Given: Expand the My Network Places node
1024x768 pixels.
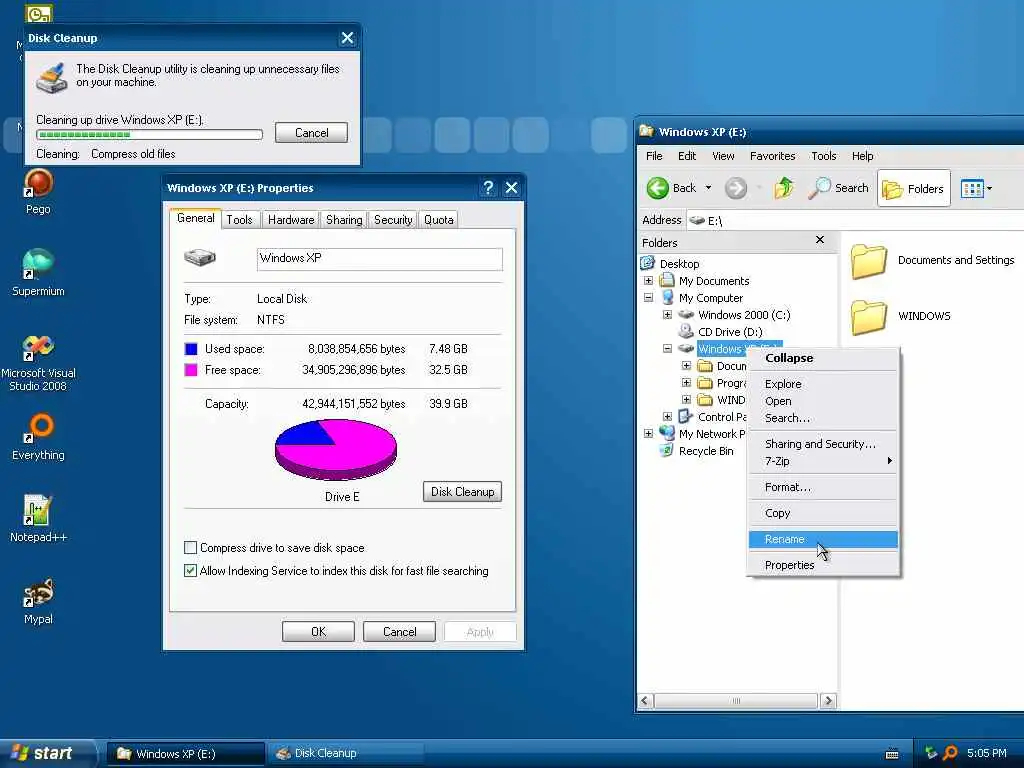Looking at the screenshot, I should tap(648, 434).
